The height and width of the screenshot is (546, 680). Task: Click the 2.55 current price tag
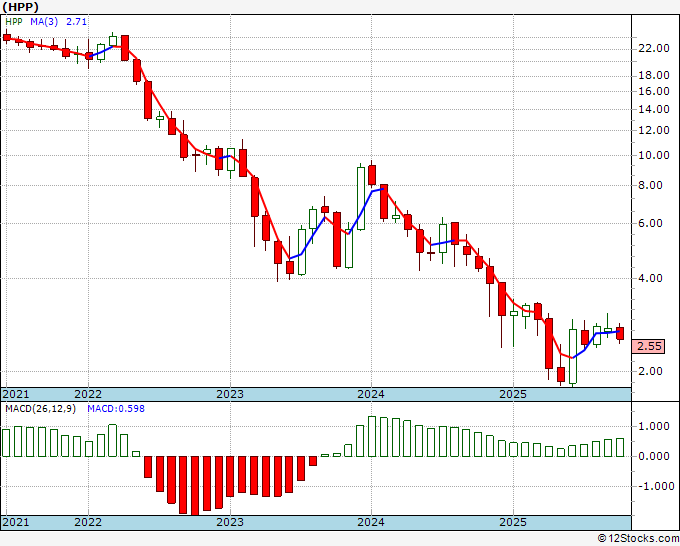(x=648, y=347)
